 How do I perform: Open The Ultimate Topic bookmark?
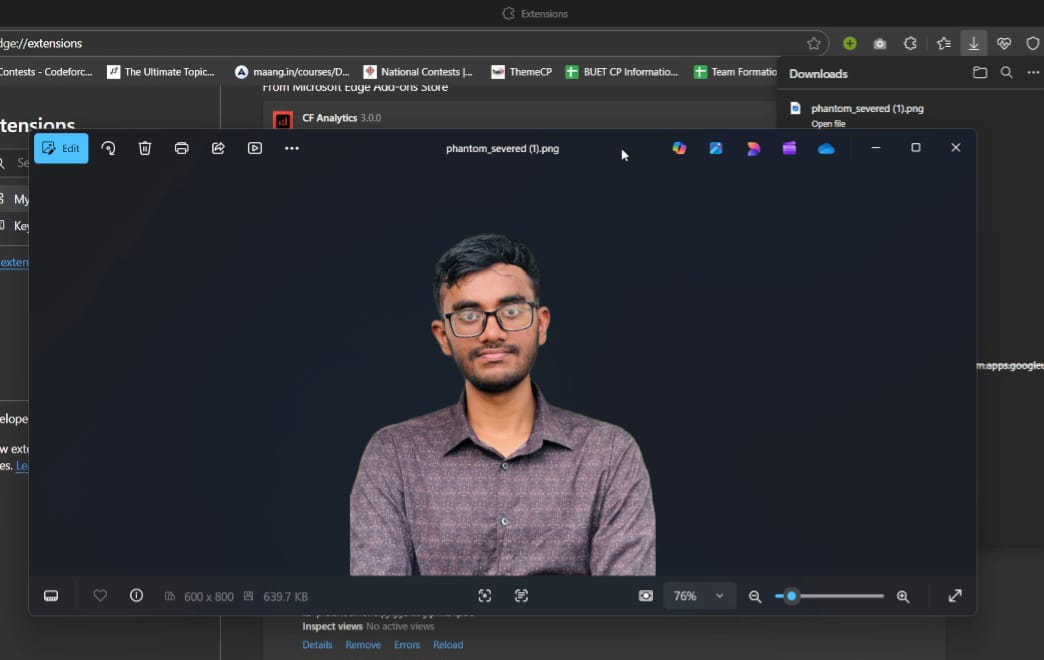[161, 72]
